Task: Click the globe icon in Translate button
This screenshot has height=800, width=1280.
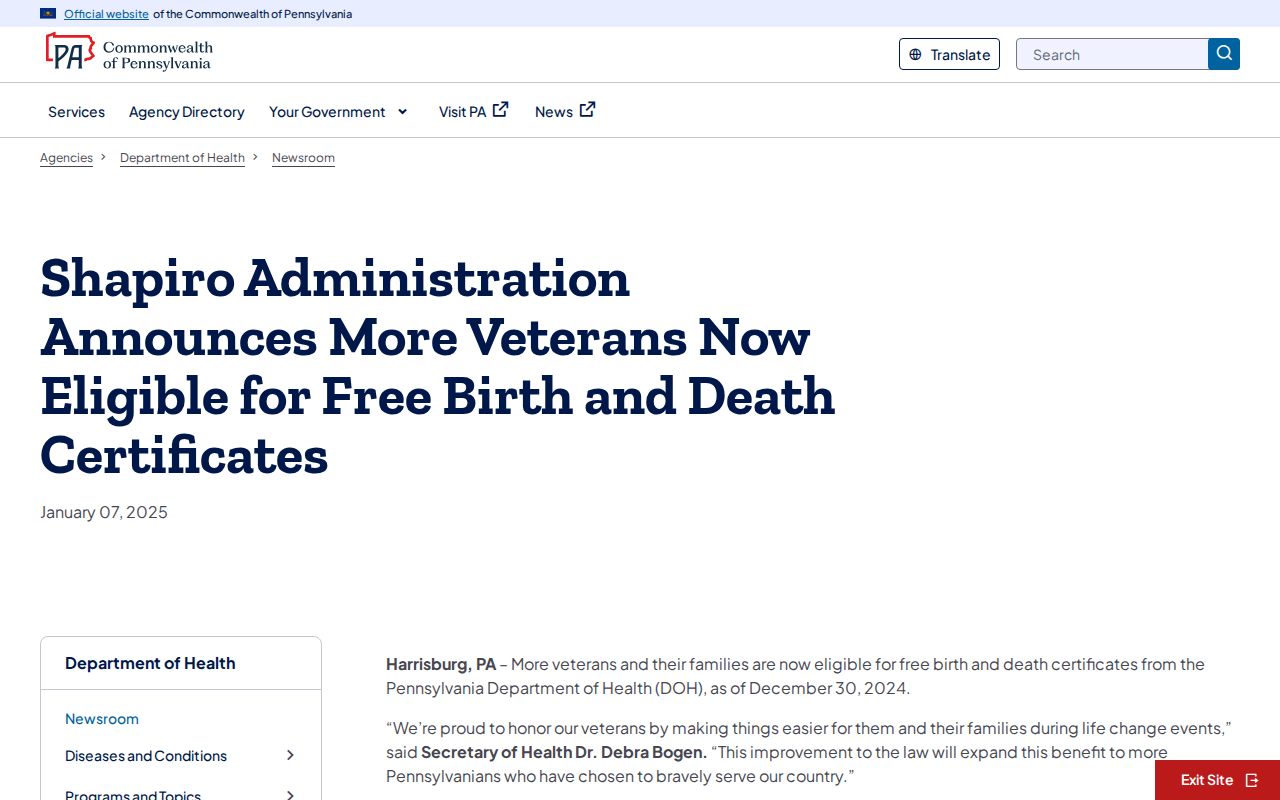Action: 915,55
